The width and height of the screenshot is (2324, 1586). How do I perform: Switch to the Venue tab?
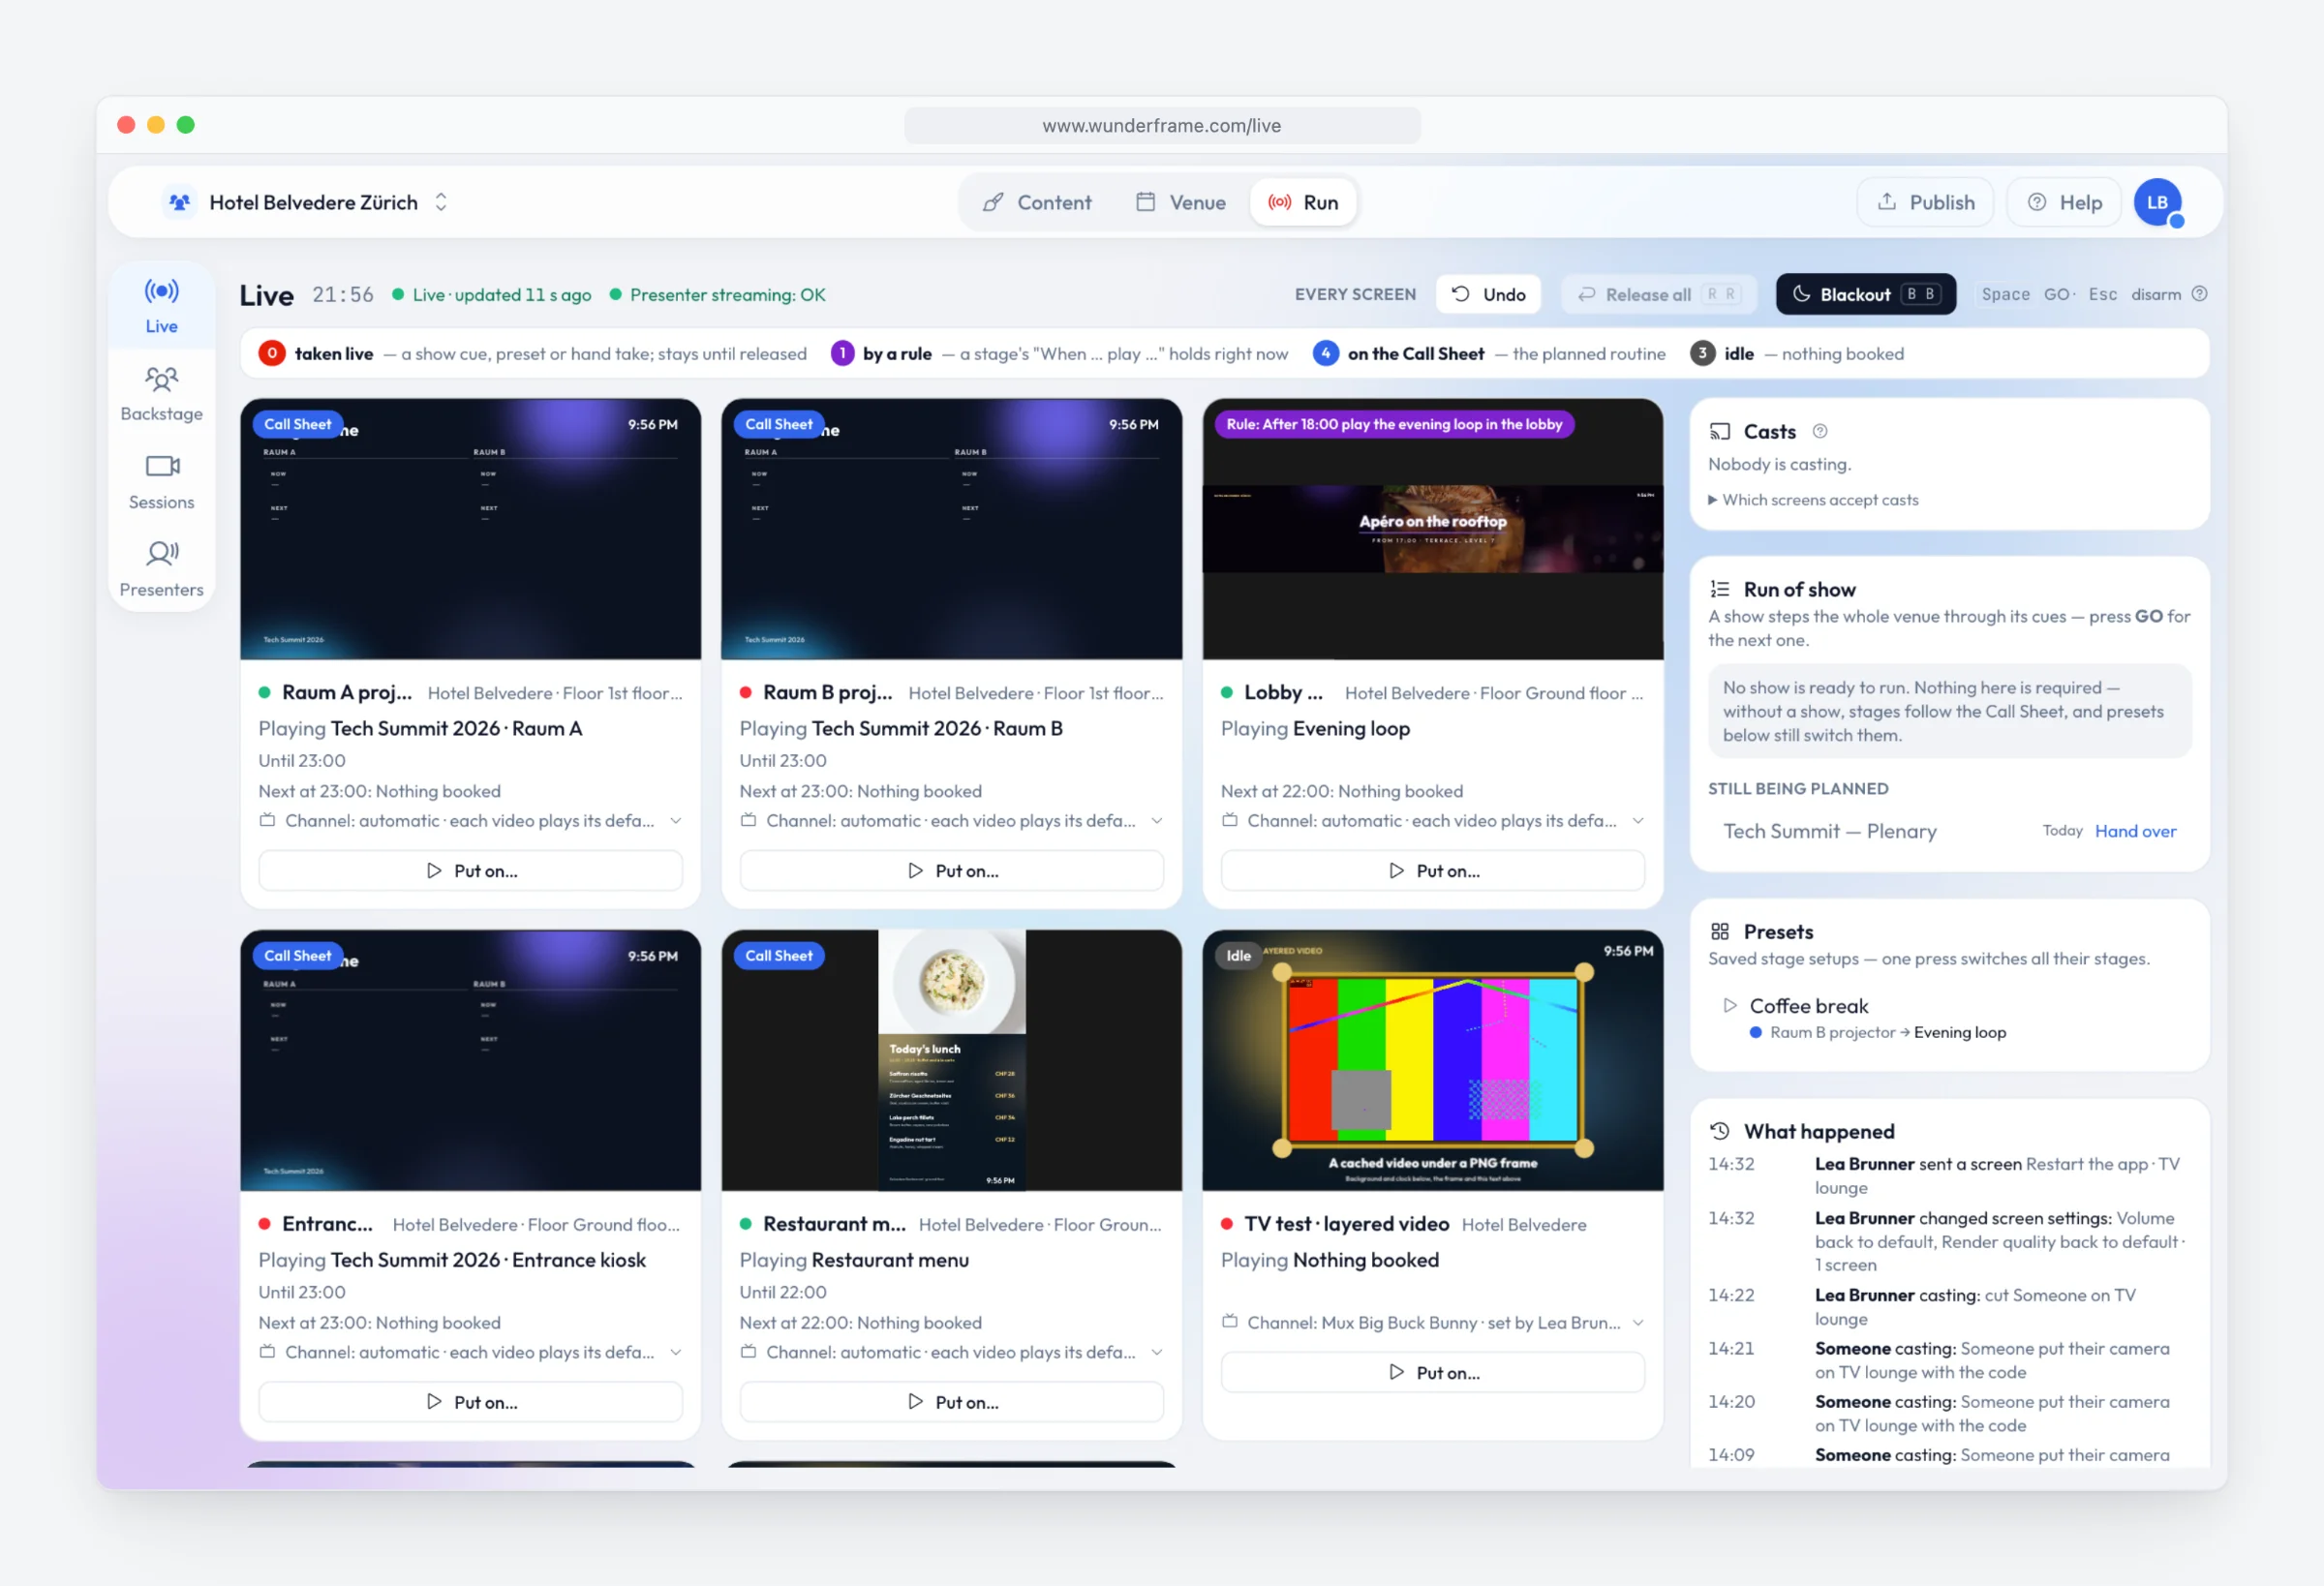tap(1180, 202)
